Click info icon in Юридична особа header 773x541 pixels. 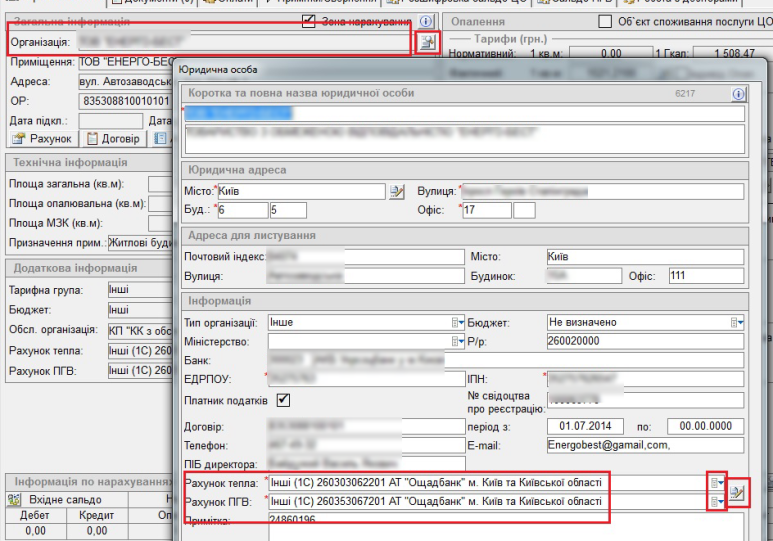pyautogui.click(x=739, y=93)
